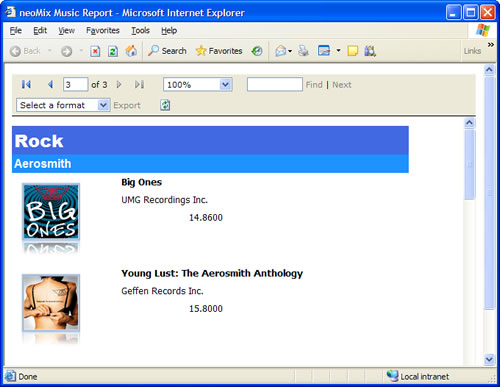
Task: Go to previous report page
Action: tap(50, 84)
